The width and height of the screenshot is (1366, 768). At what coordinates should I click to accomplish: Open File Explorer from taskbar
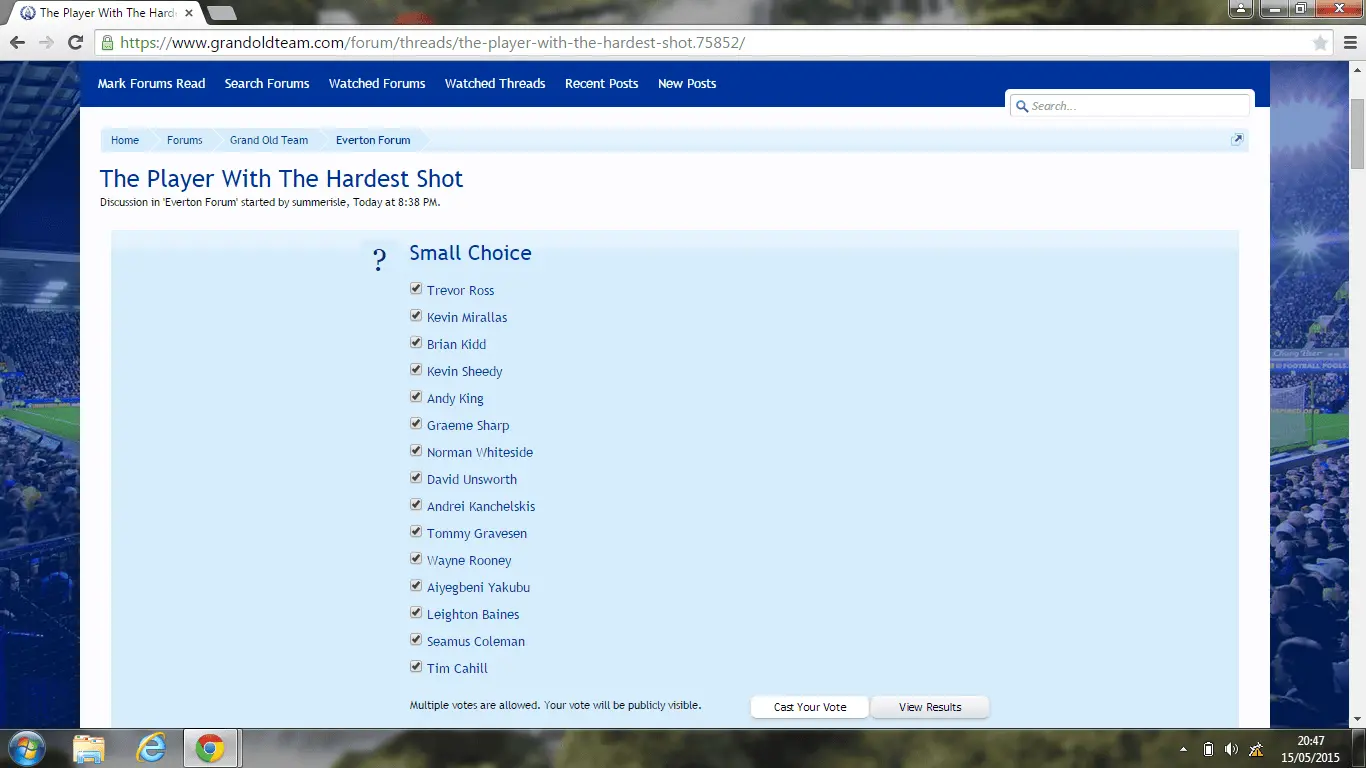89,748
